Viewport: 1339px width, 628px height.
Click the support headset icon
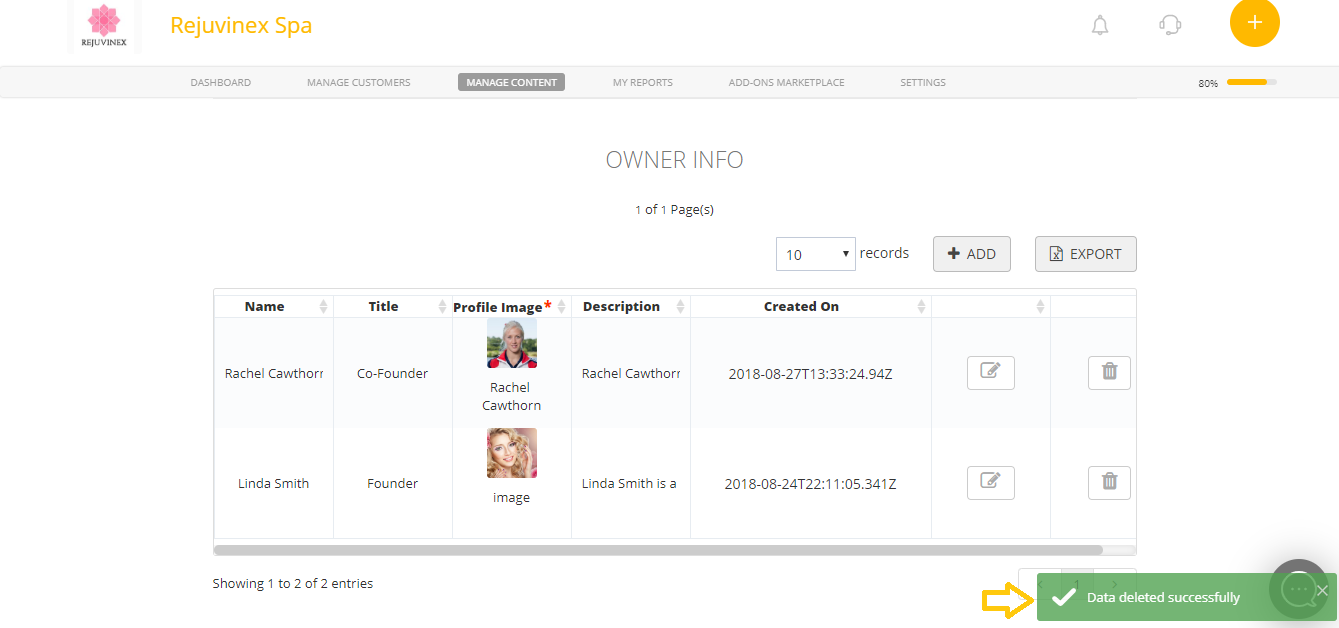tap(1169, 26)
